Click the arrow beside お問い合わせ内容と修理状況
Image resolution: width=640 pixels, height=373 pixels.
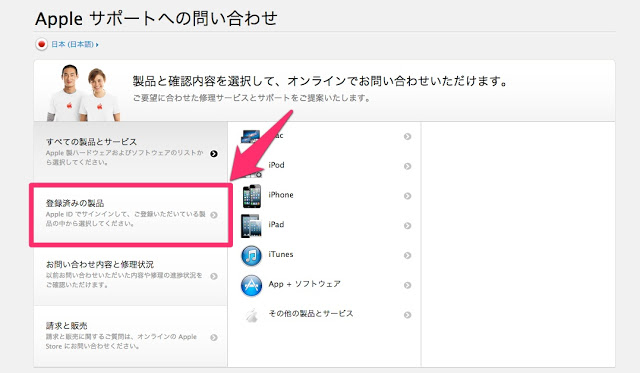pos(214,276)
